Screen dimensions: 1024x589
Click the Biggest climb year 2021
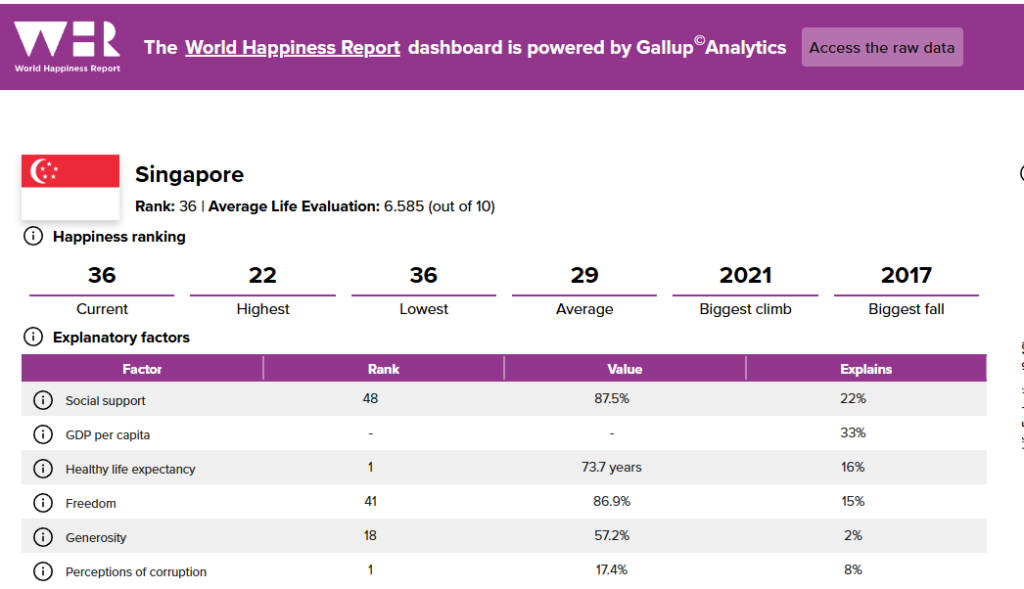coord(745,275)
